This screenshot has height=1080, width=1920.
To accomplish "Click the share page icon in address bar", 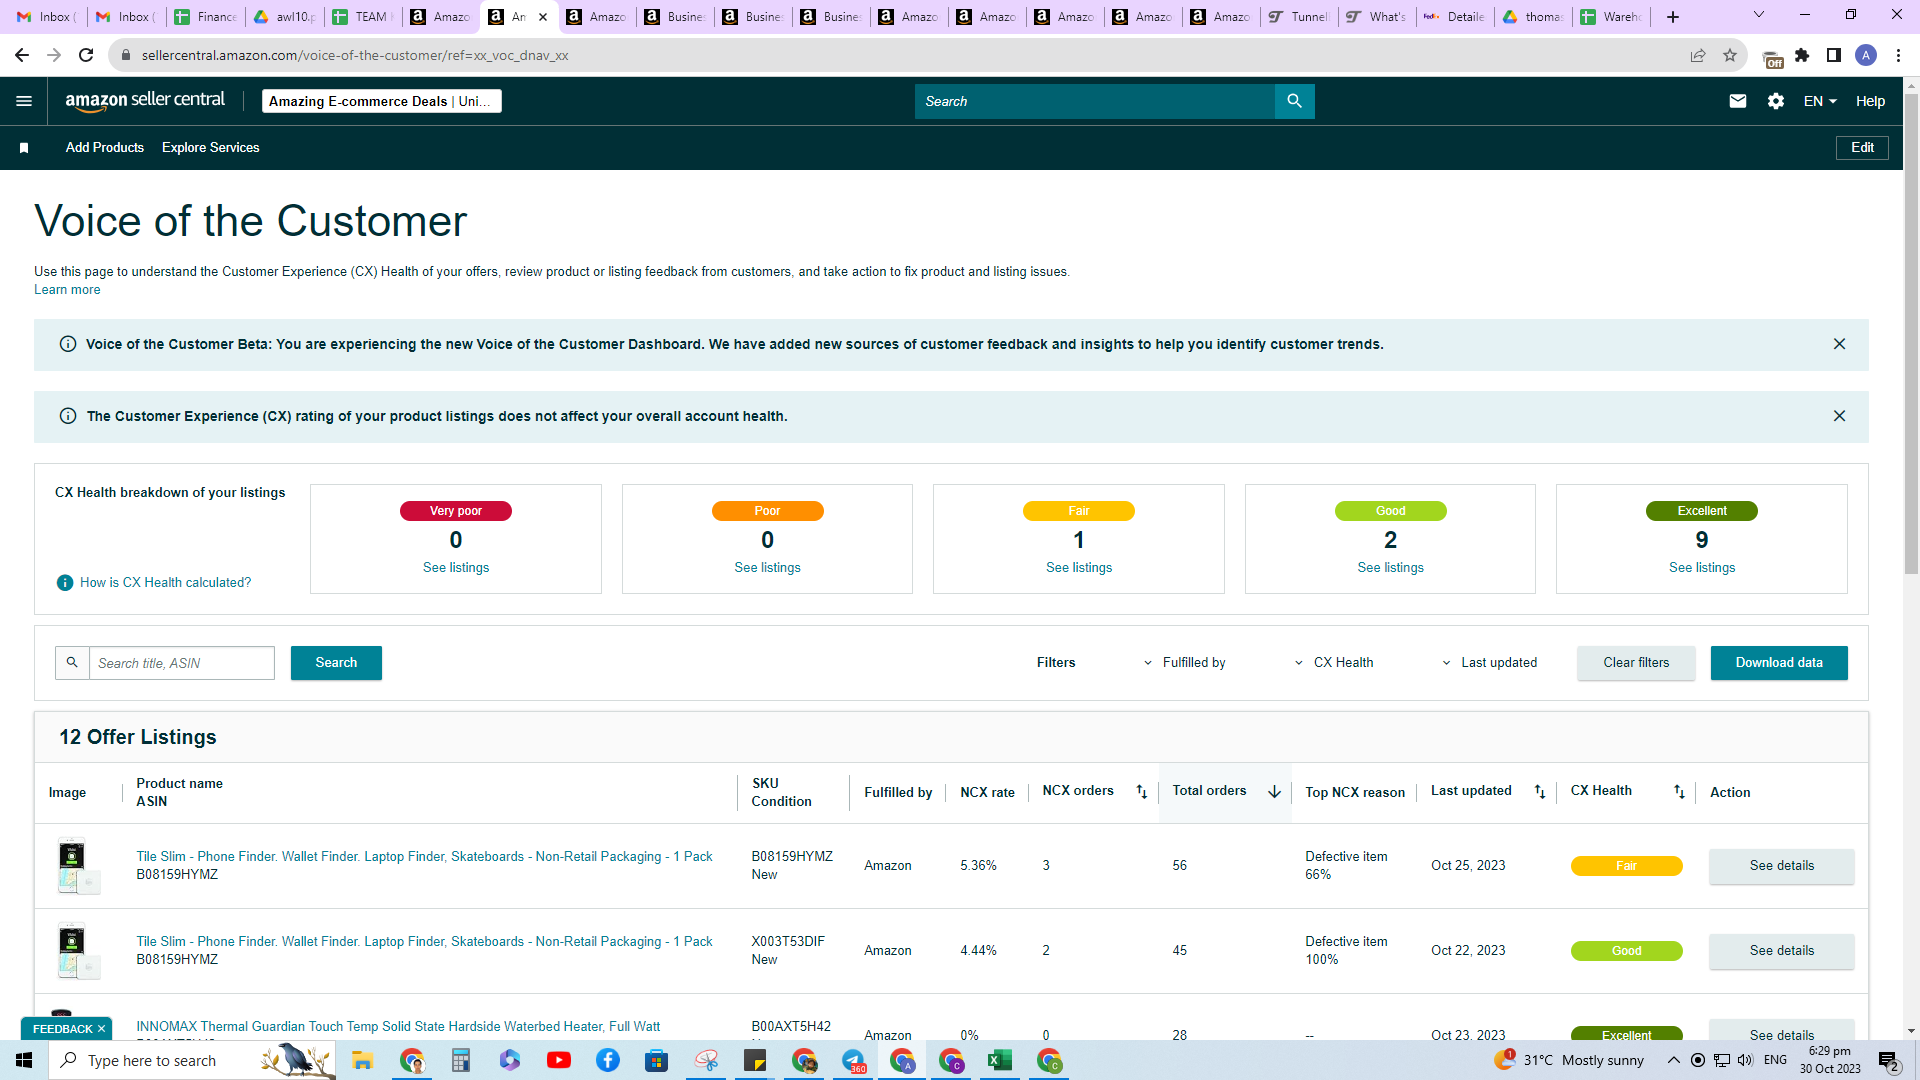I will pos(1698,55).
